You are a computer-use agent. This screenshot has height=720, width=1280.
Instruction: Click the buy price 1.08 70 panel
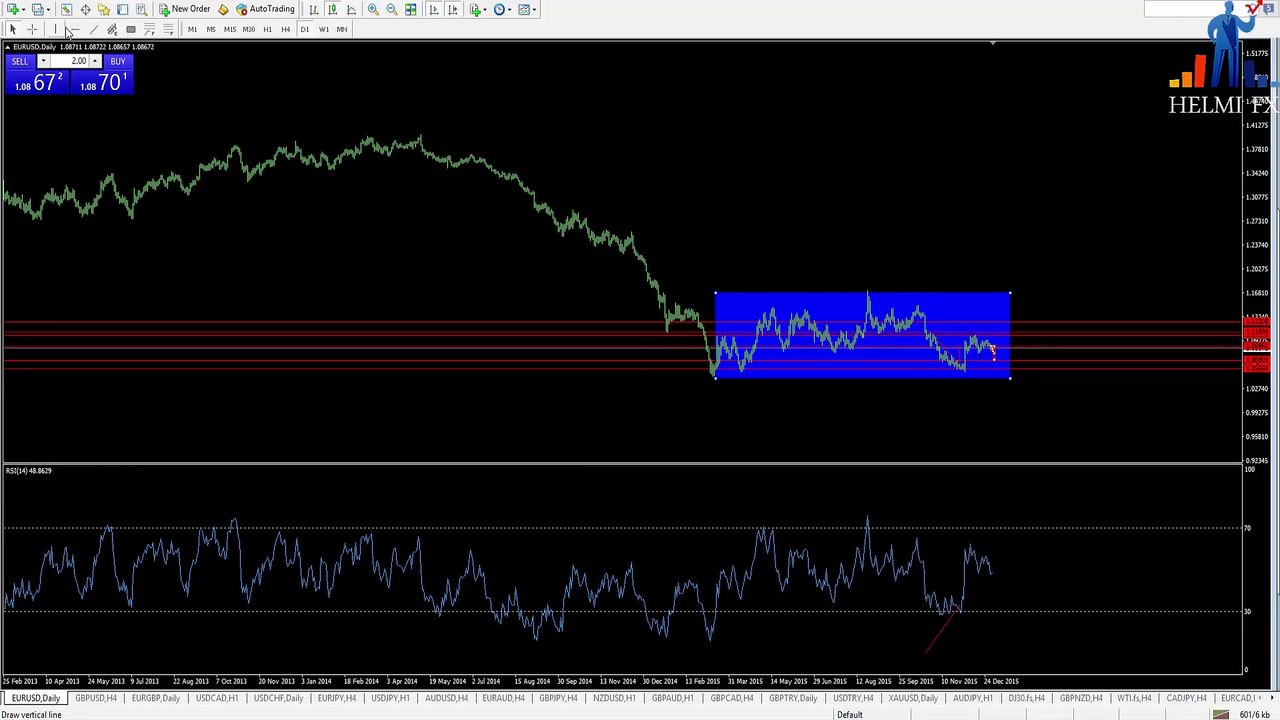(x=101, y=83)
